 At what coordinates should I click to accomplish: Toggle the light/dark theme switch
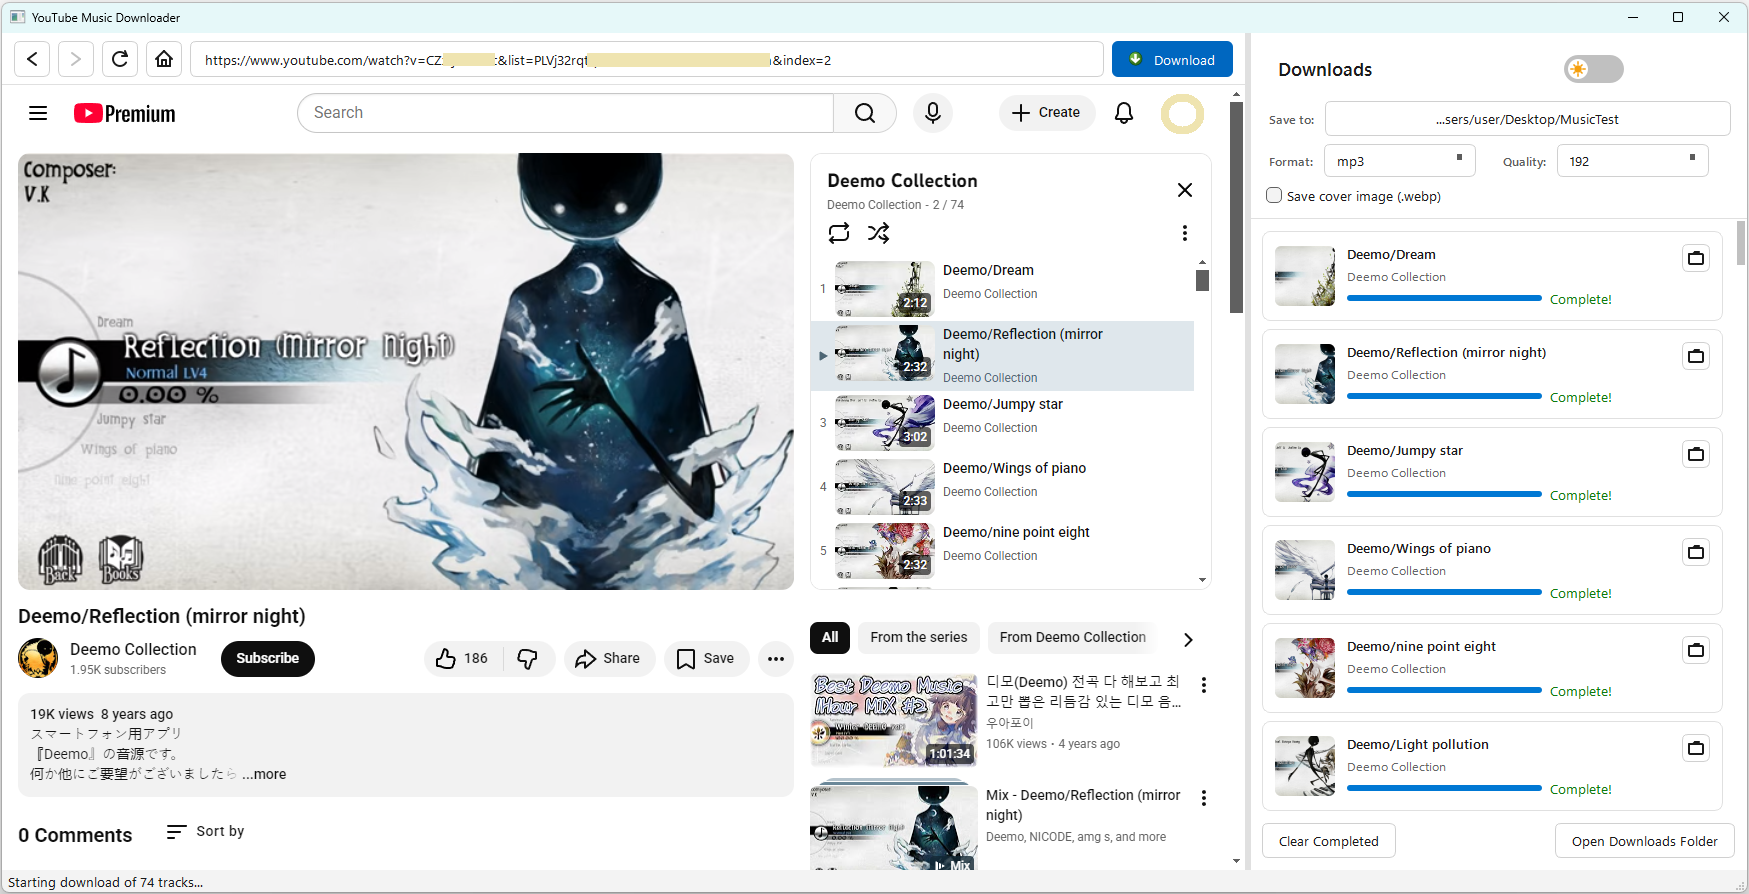click(1593, 69)
